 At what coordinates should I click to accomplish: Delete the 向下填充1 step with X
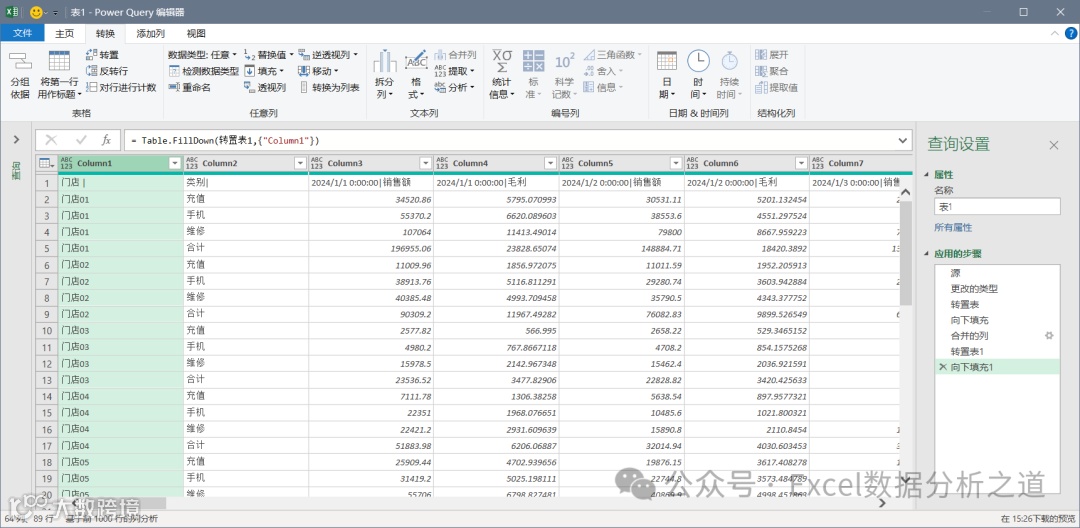(x=942, y=367)
